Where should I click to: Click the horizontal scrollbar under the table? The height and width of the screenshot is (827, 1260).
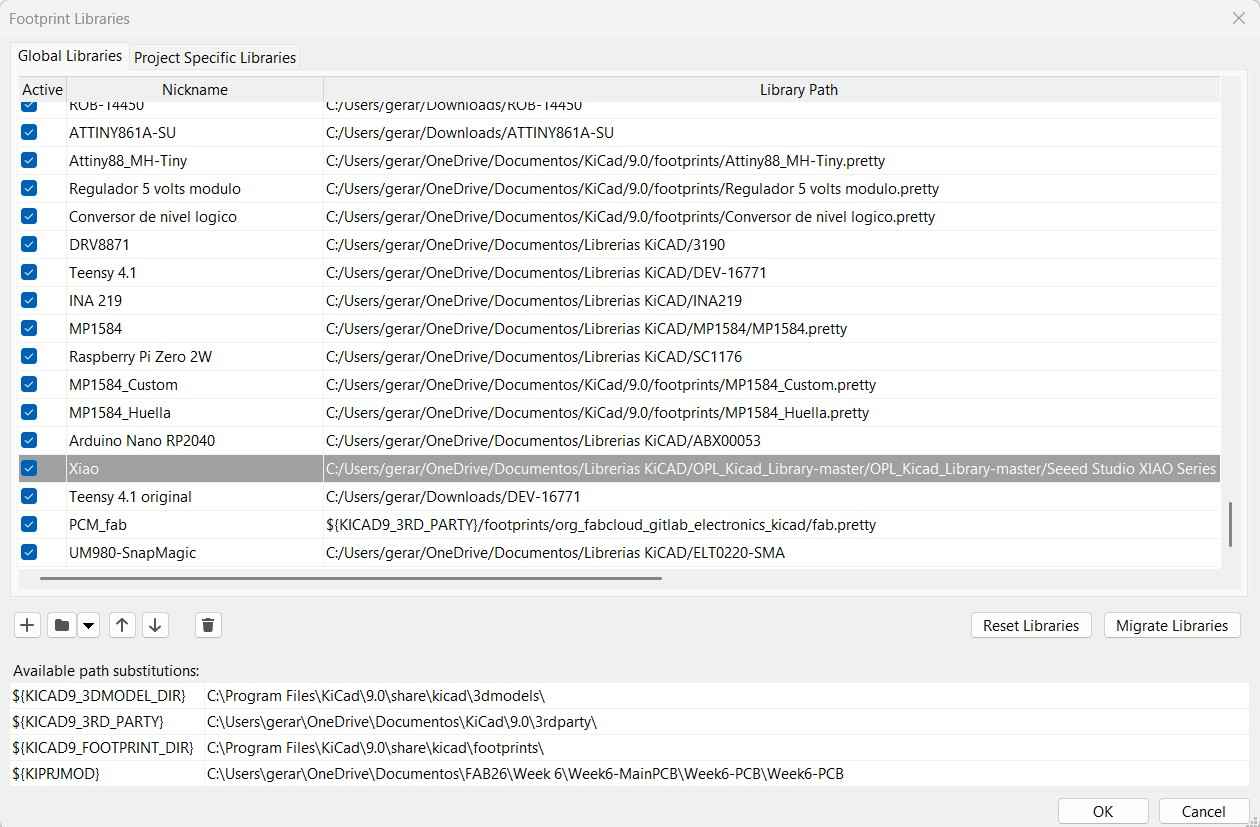click(x=350, y=577)
